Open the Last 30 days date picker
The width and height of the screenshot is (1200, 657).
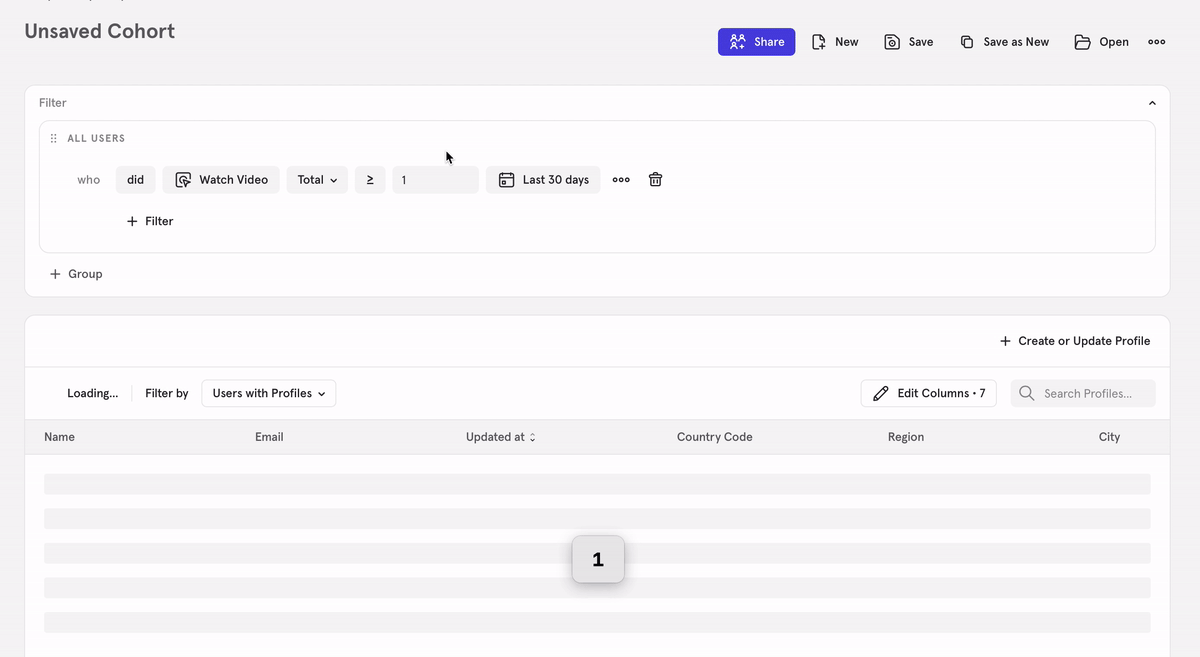(x=543, y=180)
